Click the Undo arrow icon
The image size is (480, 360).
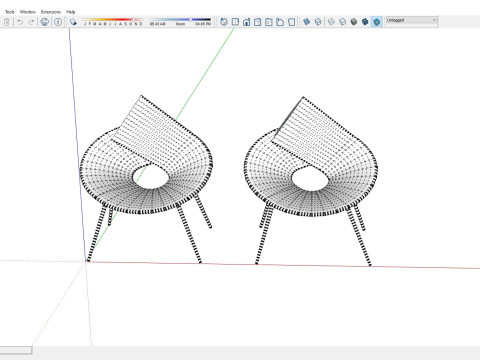pos(20,22)
